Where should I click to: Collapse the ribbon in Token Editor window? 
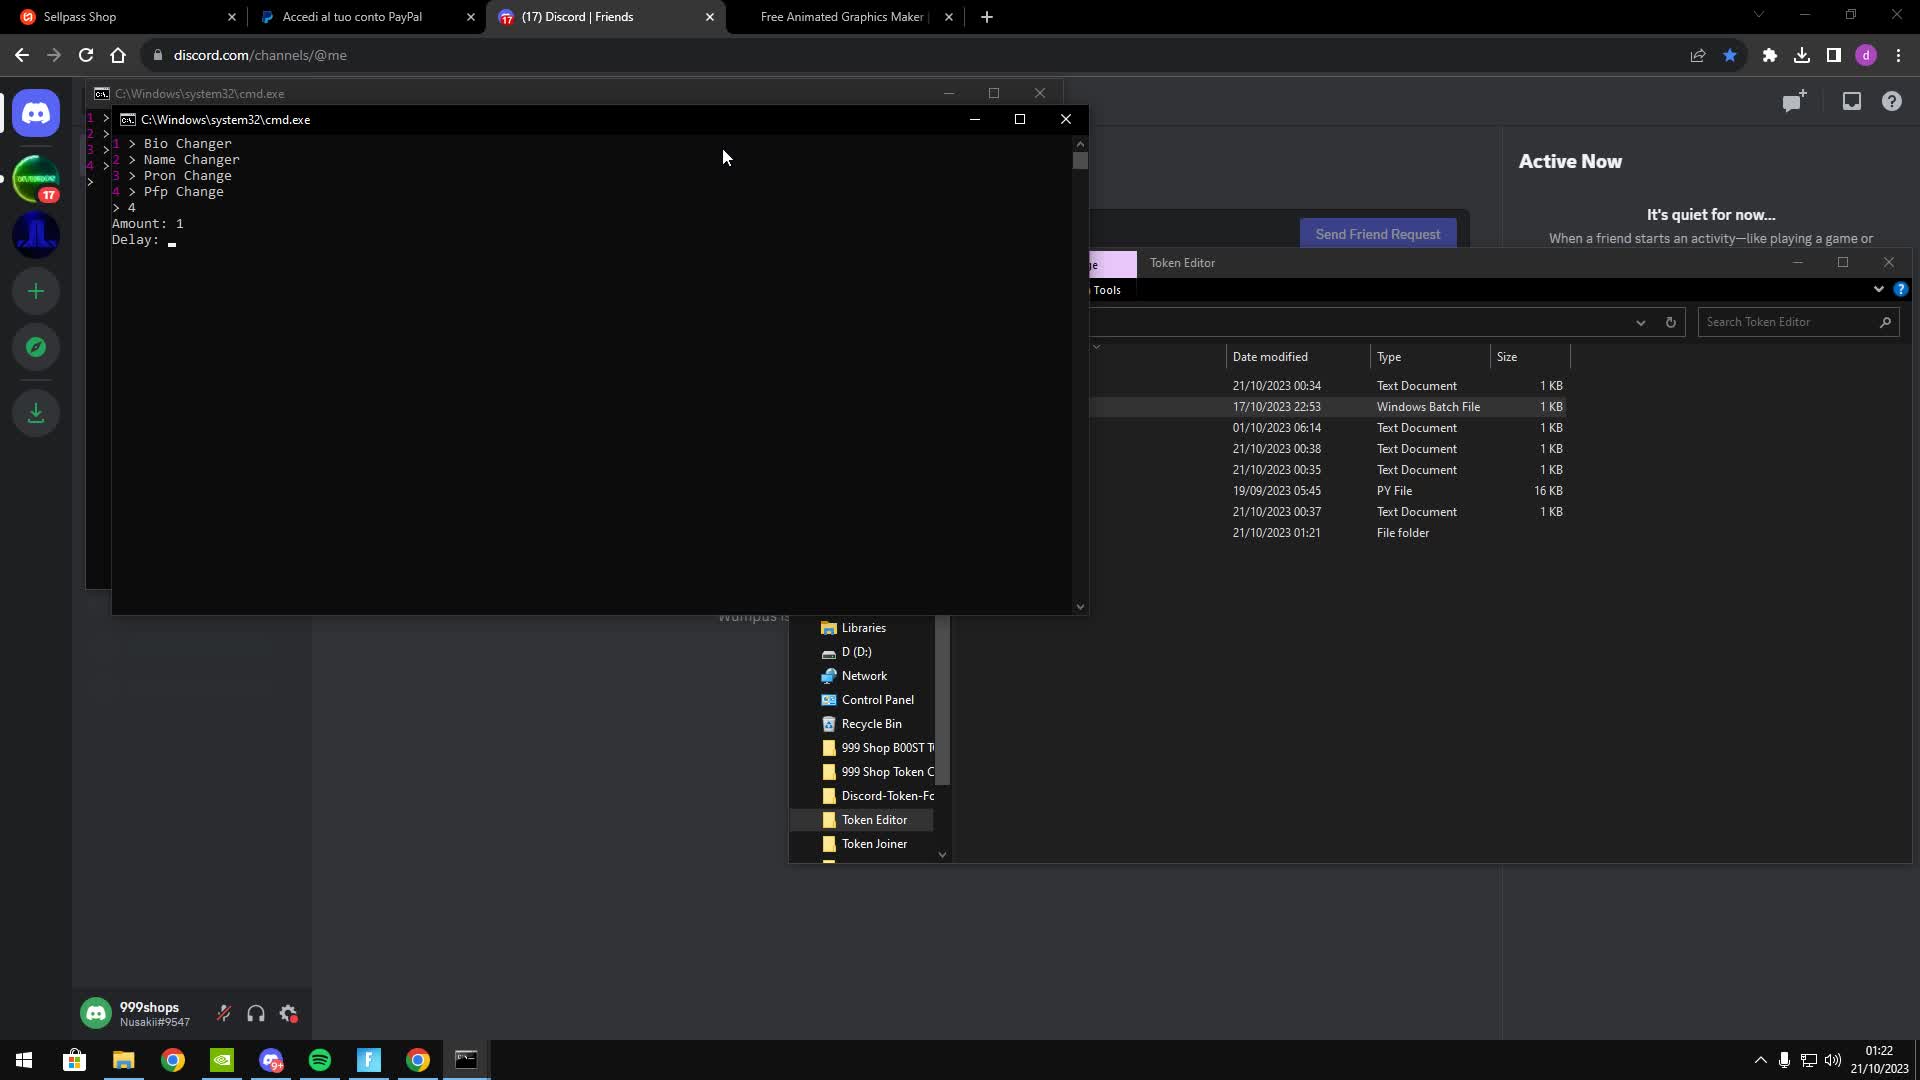pos(1879,289)
